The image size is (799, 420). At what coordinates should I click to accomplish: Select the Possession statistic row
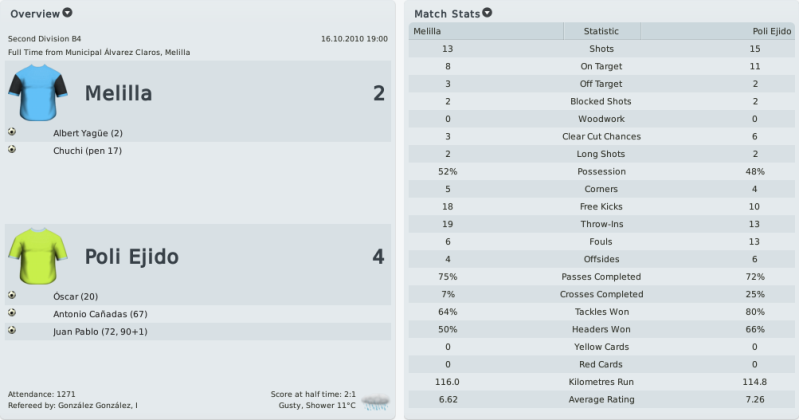tap(601, 172)
